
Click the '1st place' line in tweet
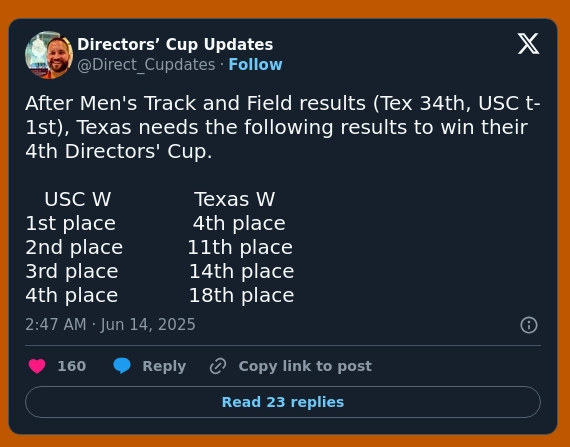click(71, 223)
